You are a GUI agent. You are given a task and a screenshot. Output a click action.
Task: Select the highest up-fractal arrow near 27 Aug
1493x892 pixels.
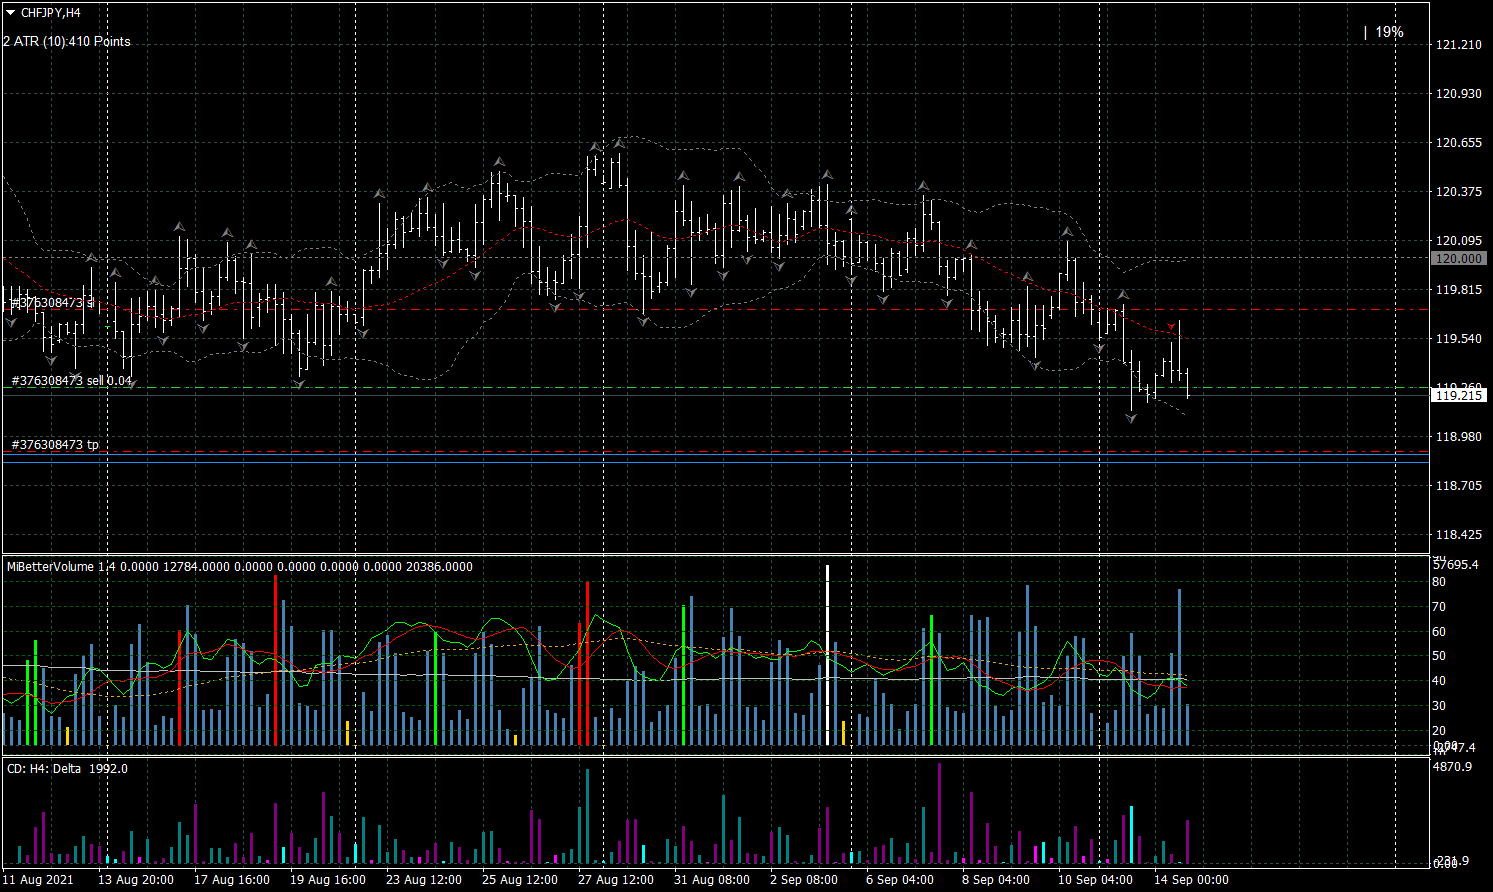pos(619,143)
